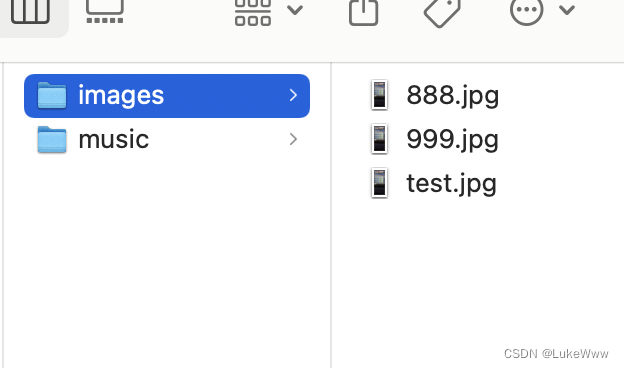Switch to gallery view in toolbar
The image size is (624, 368).
point(105,11)
